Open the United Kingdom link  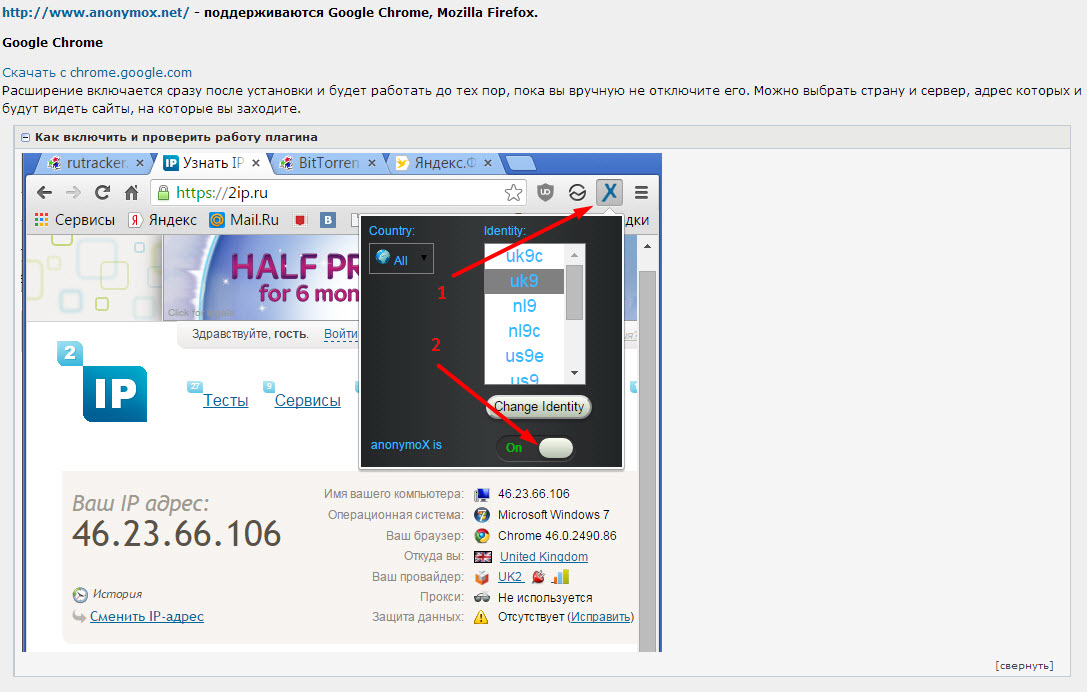pos(544,557)
